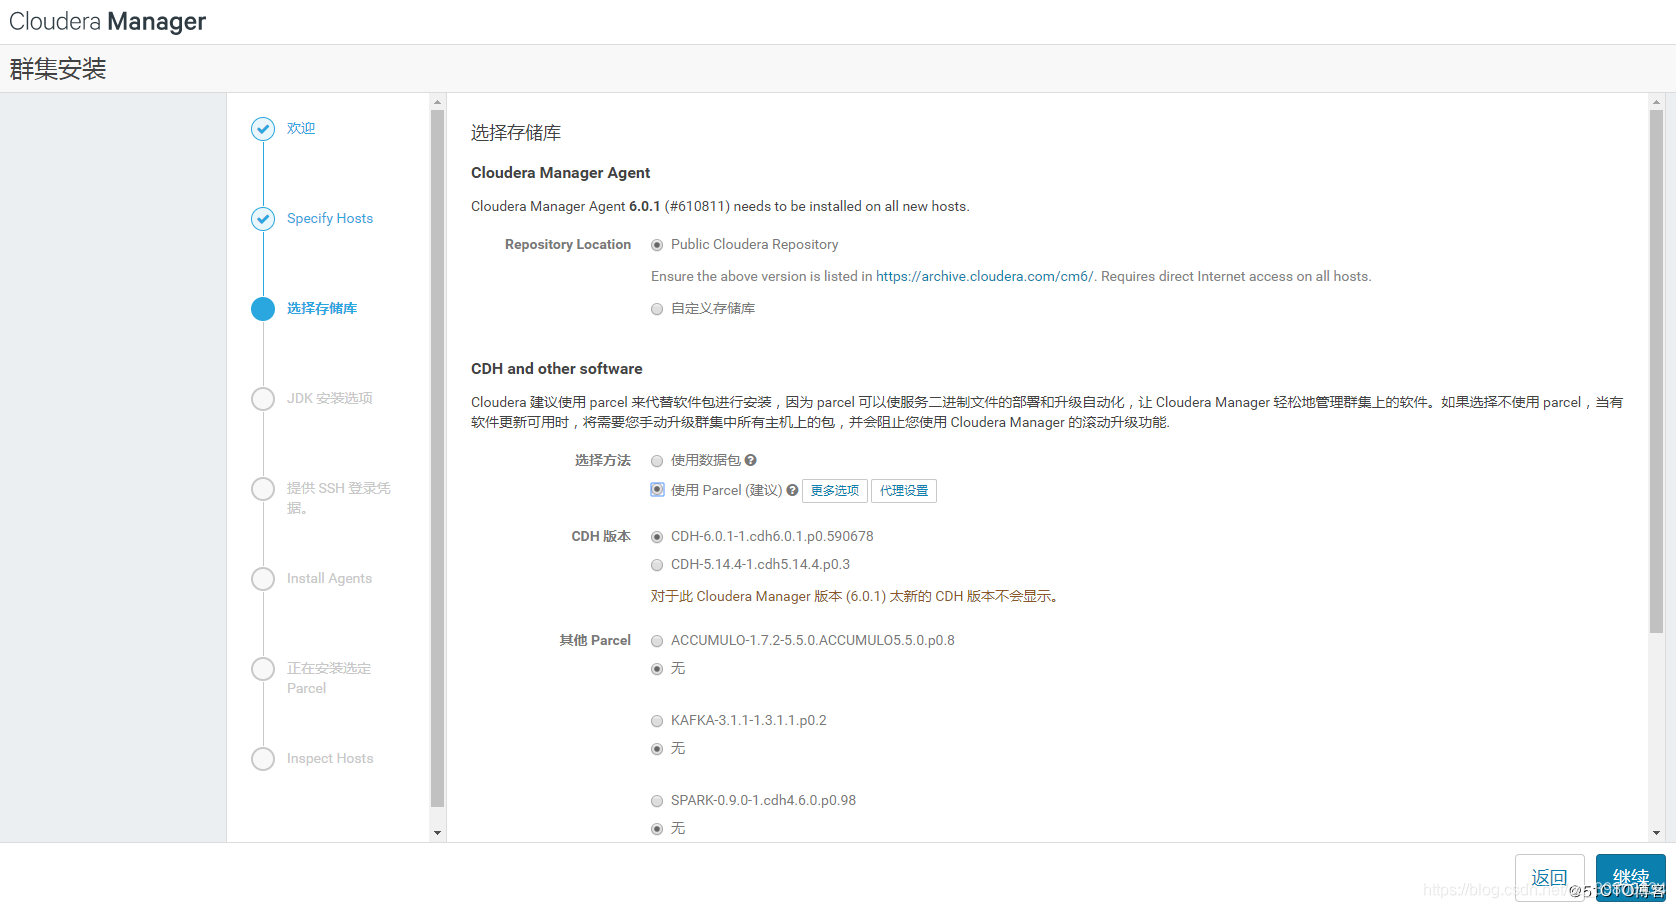Screen dimensions: 1676x908
Task: Open the 更多选项 button
Action: tap(835, 491)
